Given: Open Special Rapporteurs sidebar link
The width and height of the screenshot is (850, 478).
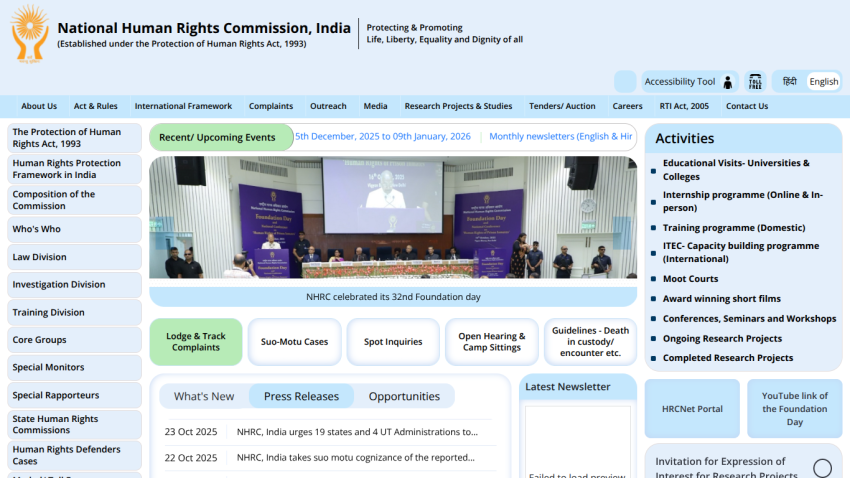Looking at the screenshot, I should [x=74, y=396].
